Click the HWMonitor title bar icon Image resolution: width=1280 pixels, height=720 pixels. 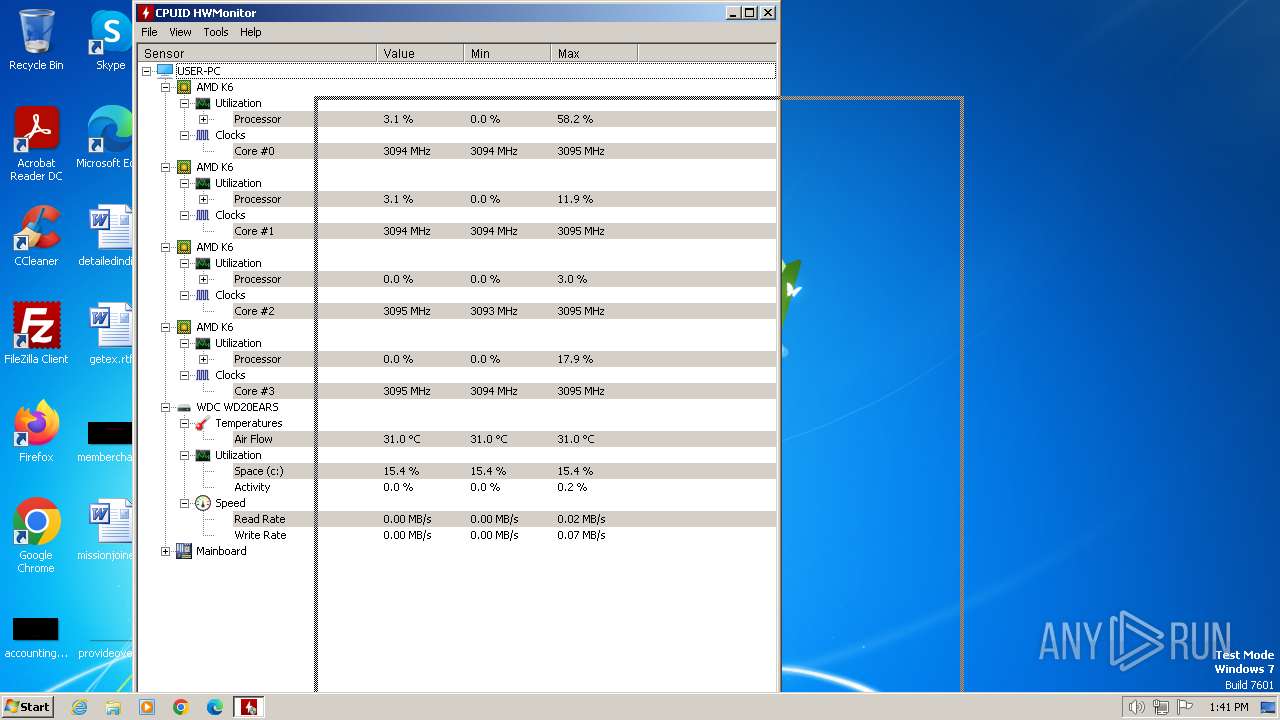tap(146, 13)
